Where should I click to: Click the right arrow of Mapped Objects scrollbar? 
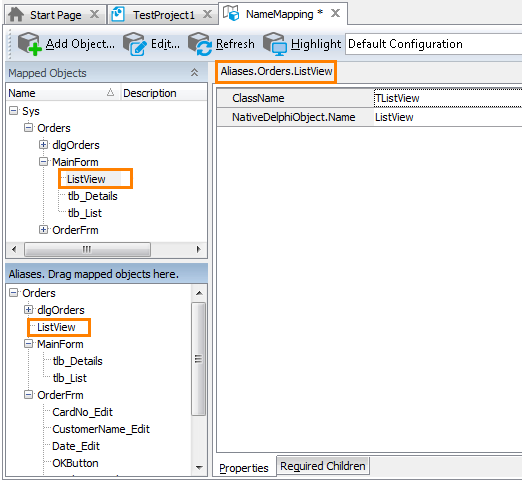pos(199,249)
